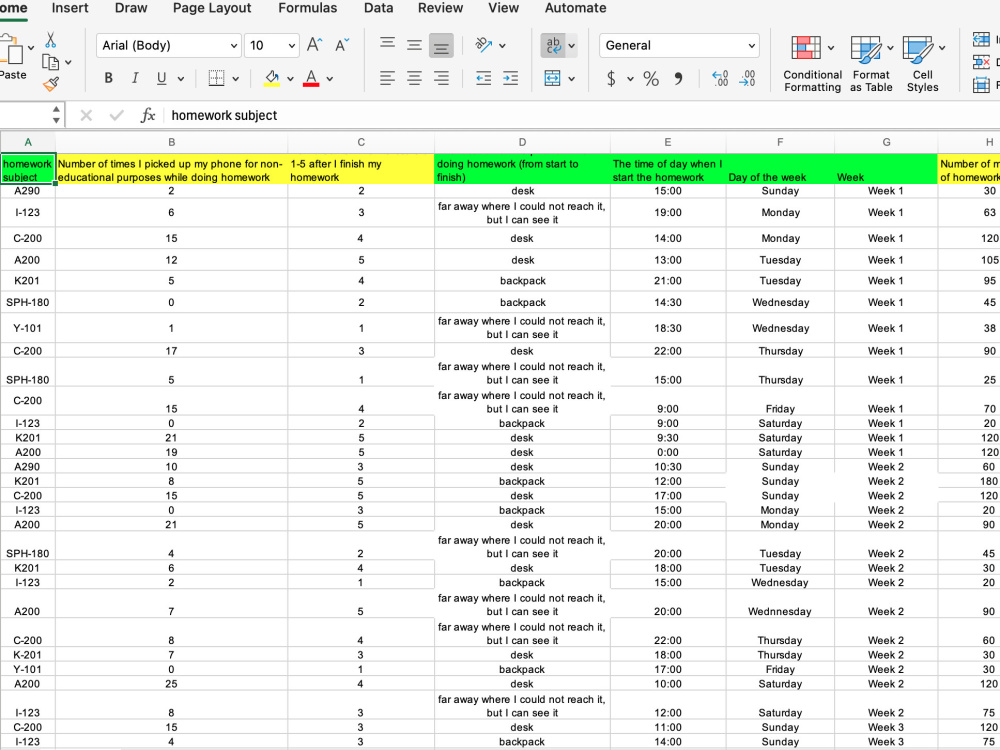Increase font size with large A icon

click(x=314, y=45)
